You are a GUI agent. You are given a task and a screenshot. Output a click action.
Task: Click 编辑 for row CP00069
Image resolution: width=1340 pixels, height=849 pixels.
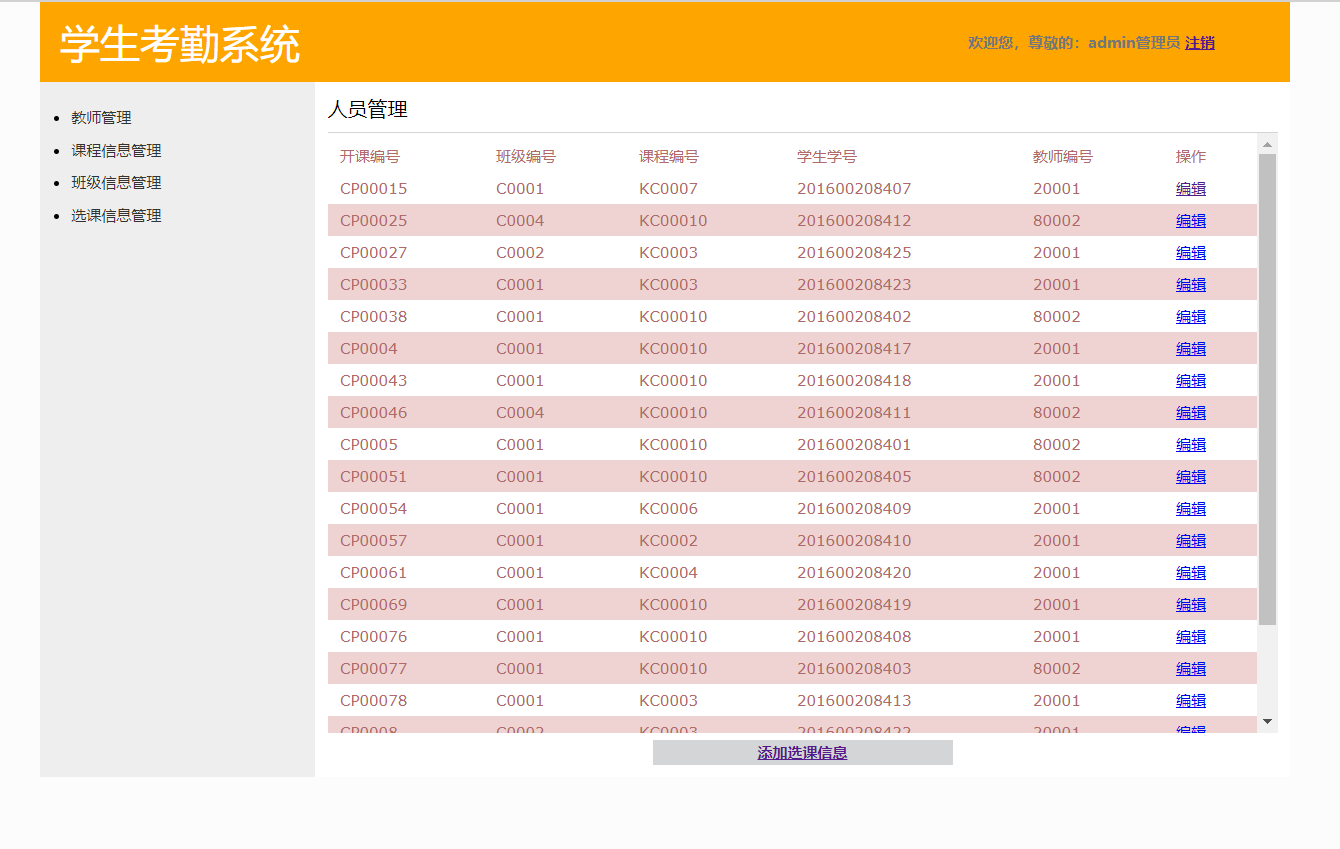(x=1191, y=605)
